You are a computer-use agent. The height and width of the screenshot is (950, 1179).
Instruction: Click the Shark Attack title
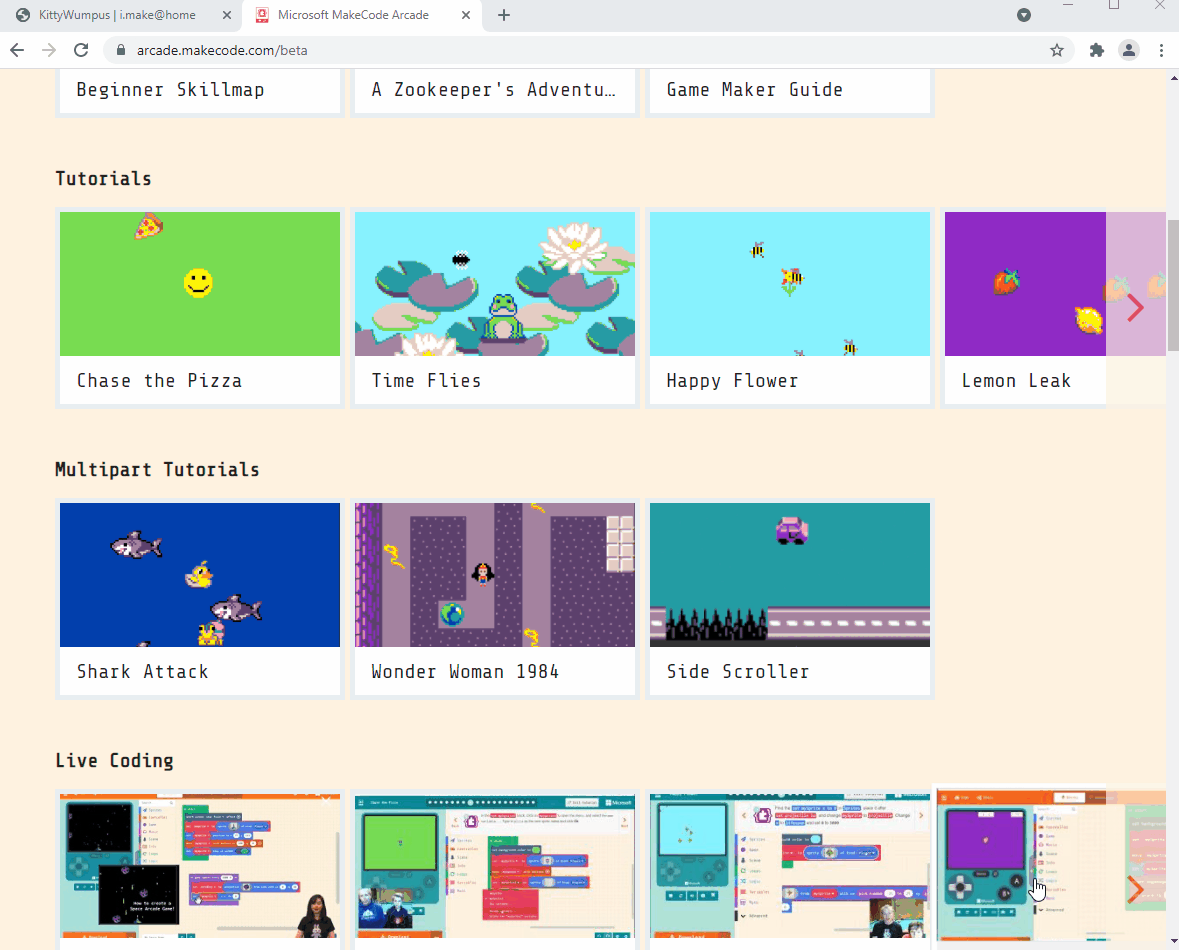(x=142, y=672)
